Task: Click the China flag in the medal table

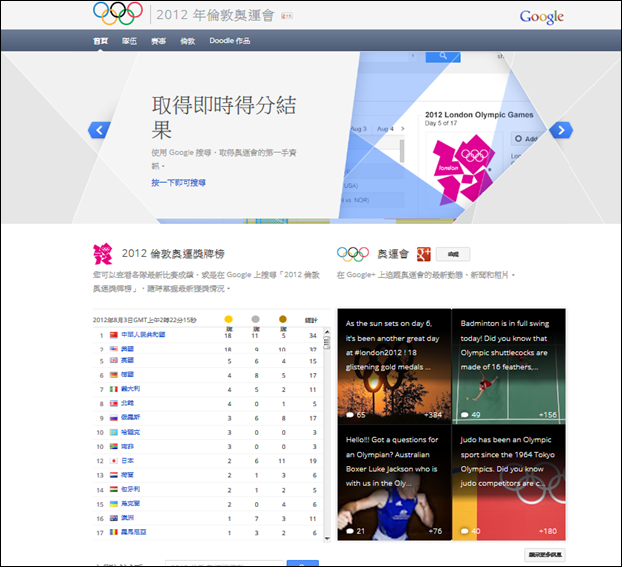Action: point(114,334)
